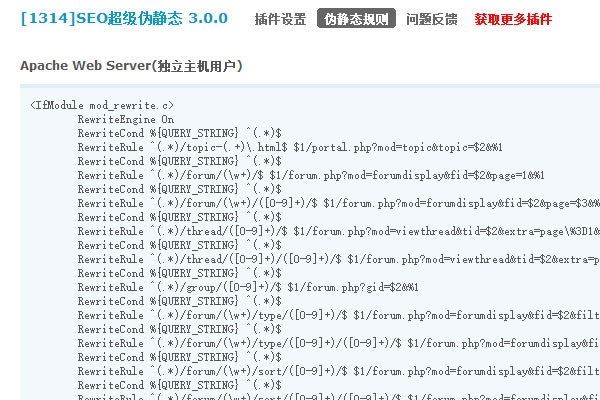Click the Apache Web Server(独立主机用户) heading
The height and width of the screenshot is (400, 600).
pos(131,66)
